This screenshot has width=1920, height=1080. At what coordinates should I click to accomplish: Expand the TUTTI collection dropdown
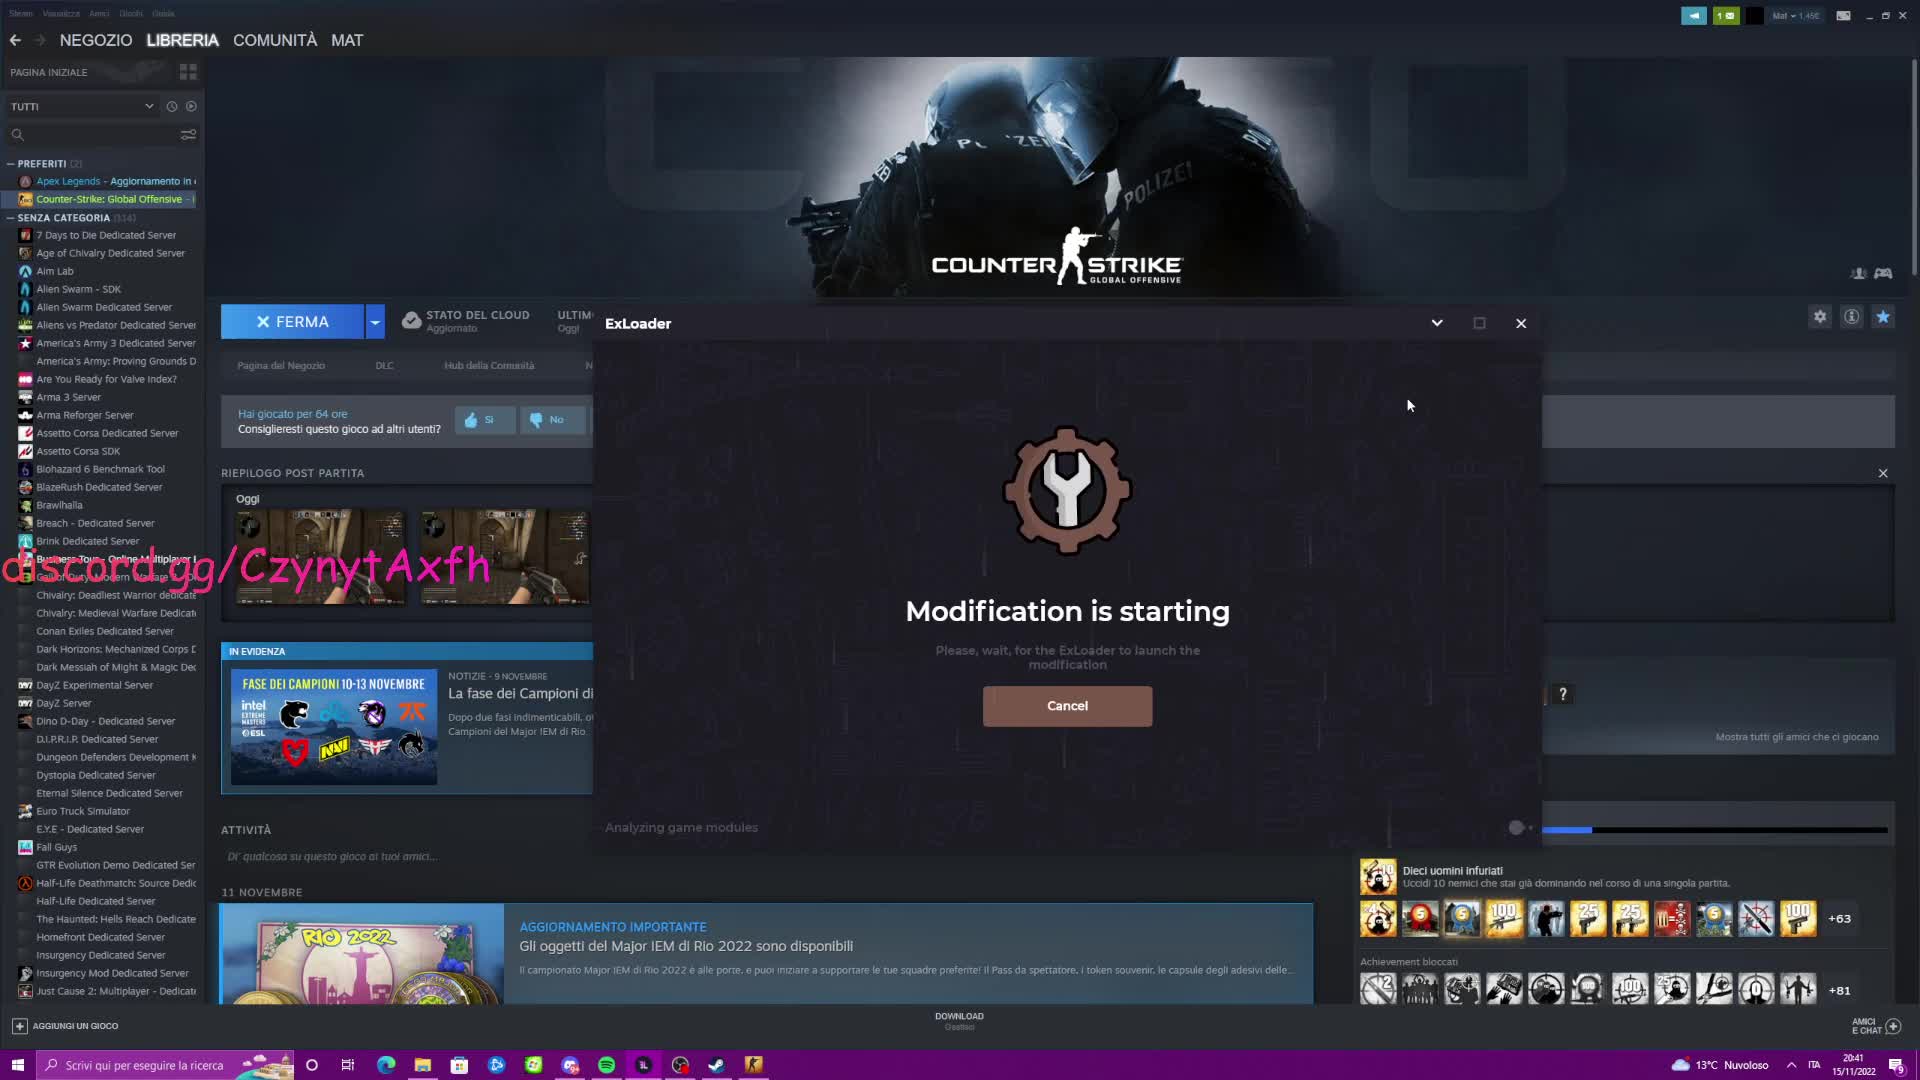(x=149, y=106)
